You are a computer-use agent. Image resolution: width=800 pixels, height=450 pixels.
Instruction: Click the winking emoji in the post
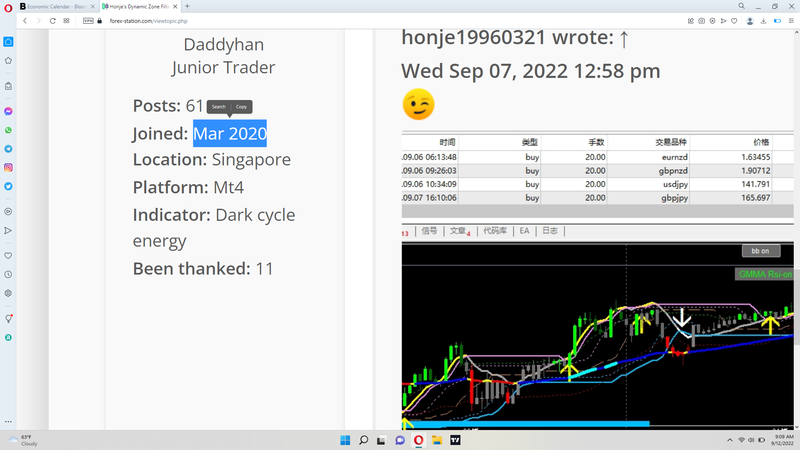[418, 105]
